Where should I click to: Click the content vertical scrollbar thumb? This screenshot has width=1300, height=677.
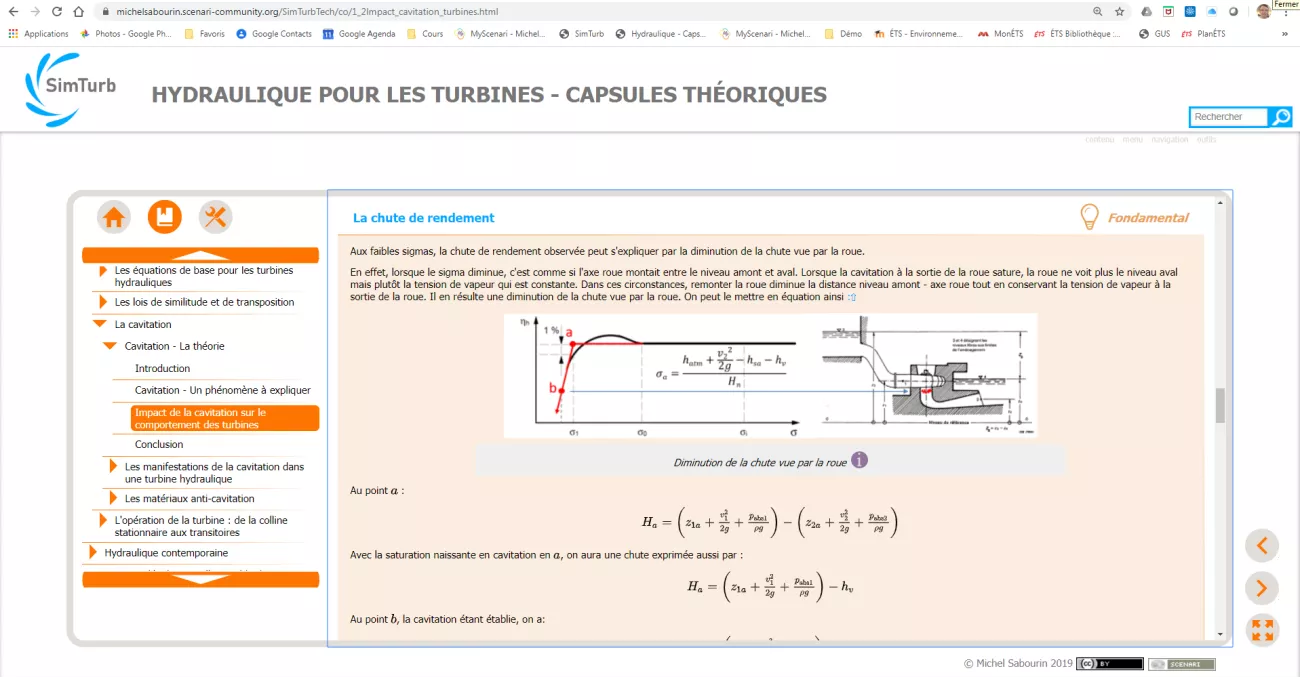(1219, 405)
